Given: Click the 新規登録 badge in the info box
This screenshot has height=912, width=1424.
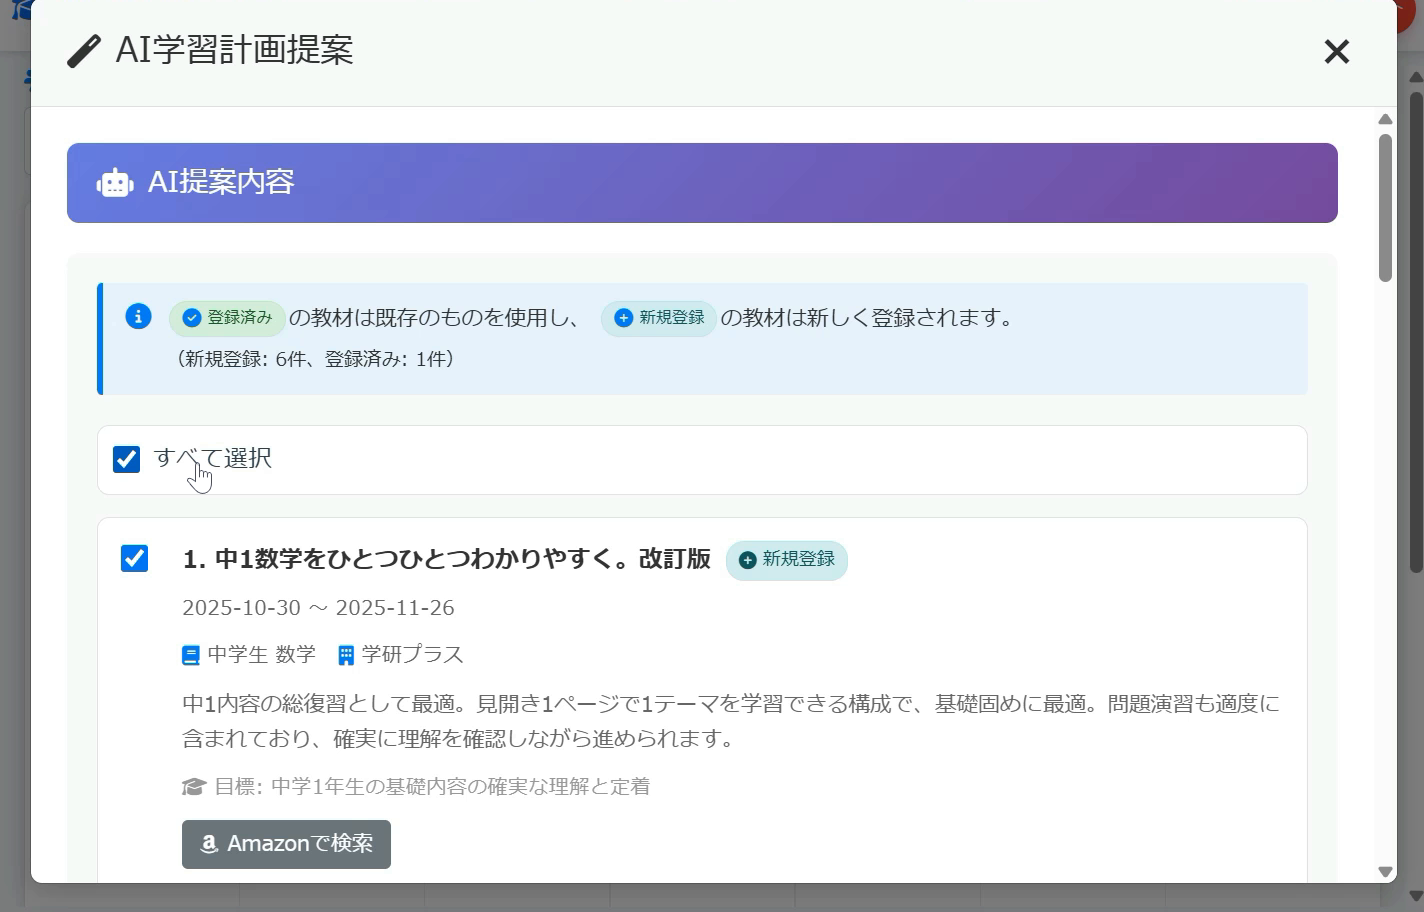Looking at the screenshot, I should tap(659, 318).
